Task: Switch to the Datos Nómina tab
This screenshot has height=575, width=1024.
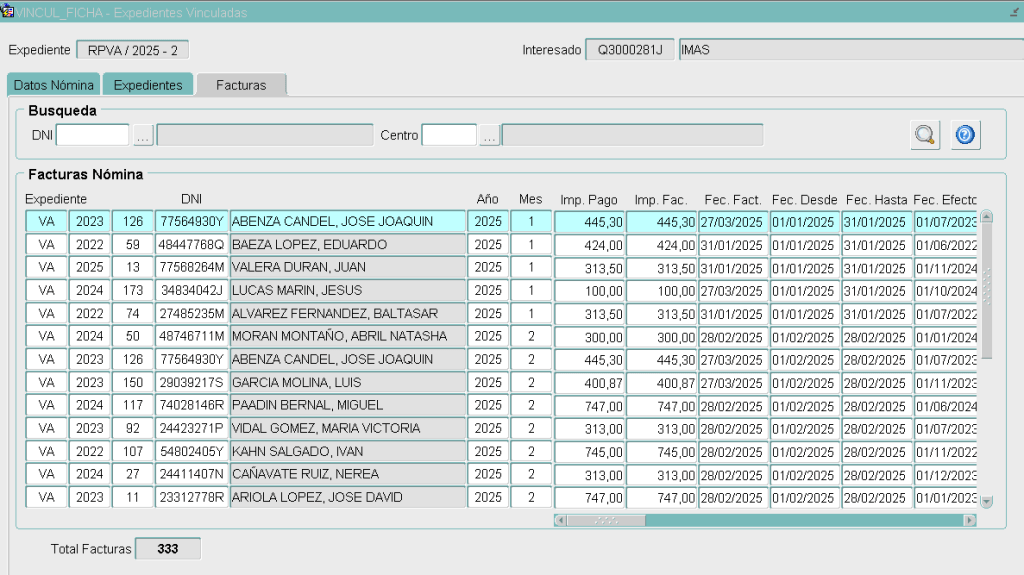Action: (53, 85)
